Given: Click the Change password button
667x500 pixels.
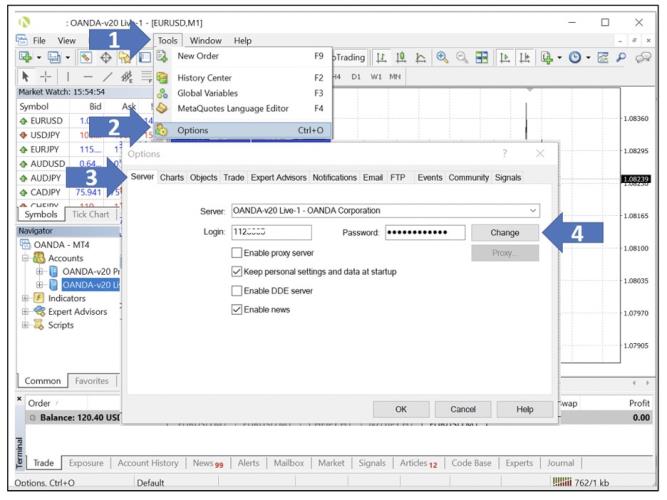Looking at the screenshot, I should (505, 233).
